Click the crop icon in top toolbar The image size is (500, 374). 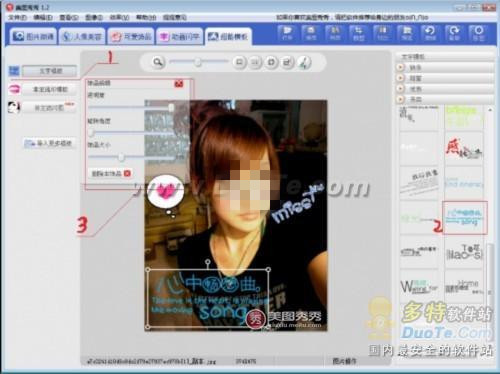coord(358,33)
